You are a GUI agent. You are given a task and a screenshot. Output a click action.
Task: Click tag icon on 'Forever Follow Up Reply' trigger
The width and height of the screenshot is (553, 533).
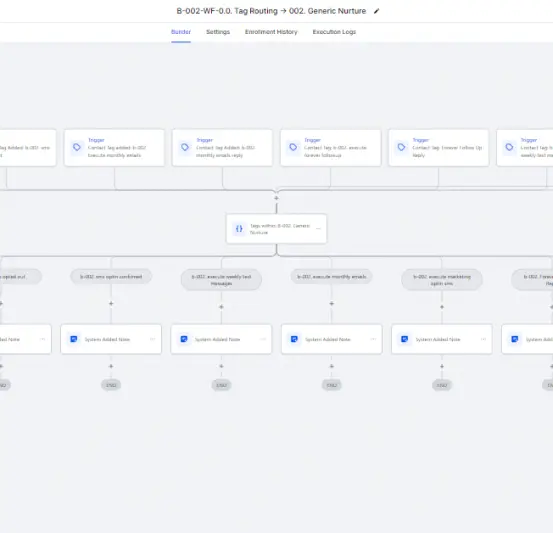tap(401, 147)
